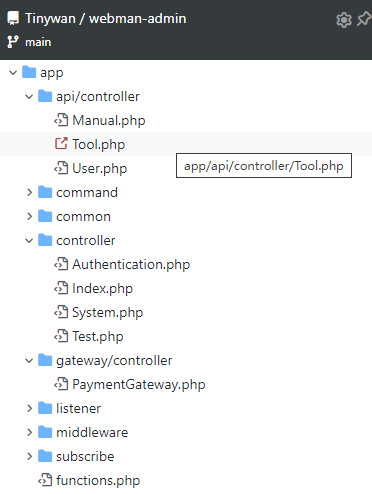Open the Tinywan owner link
The image size is (372, 494).
[50, 18]
